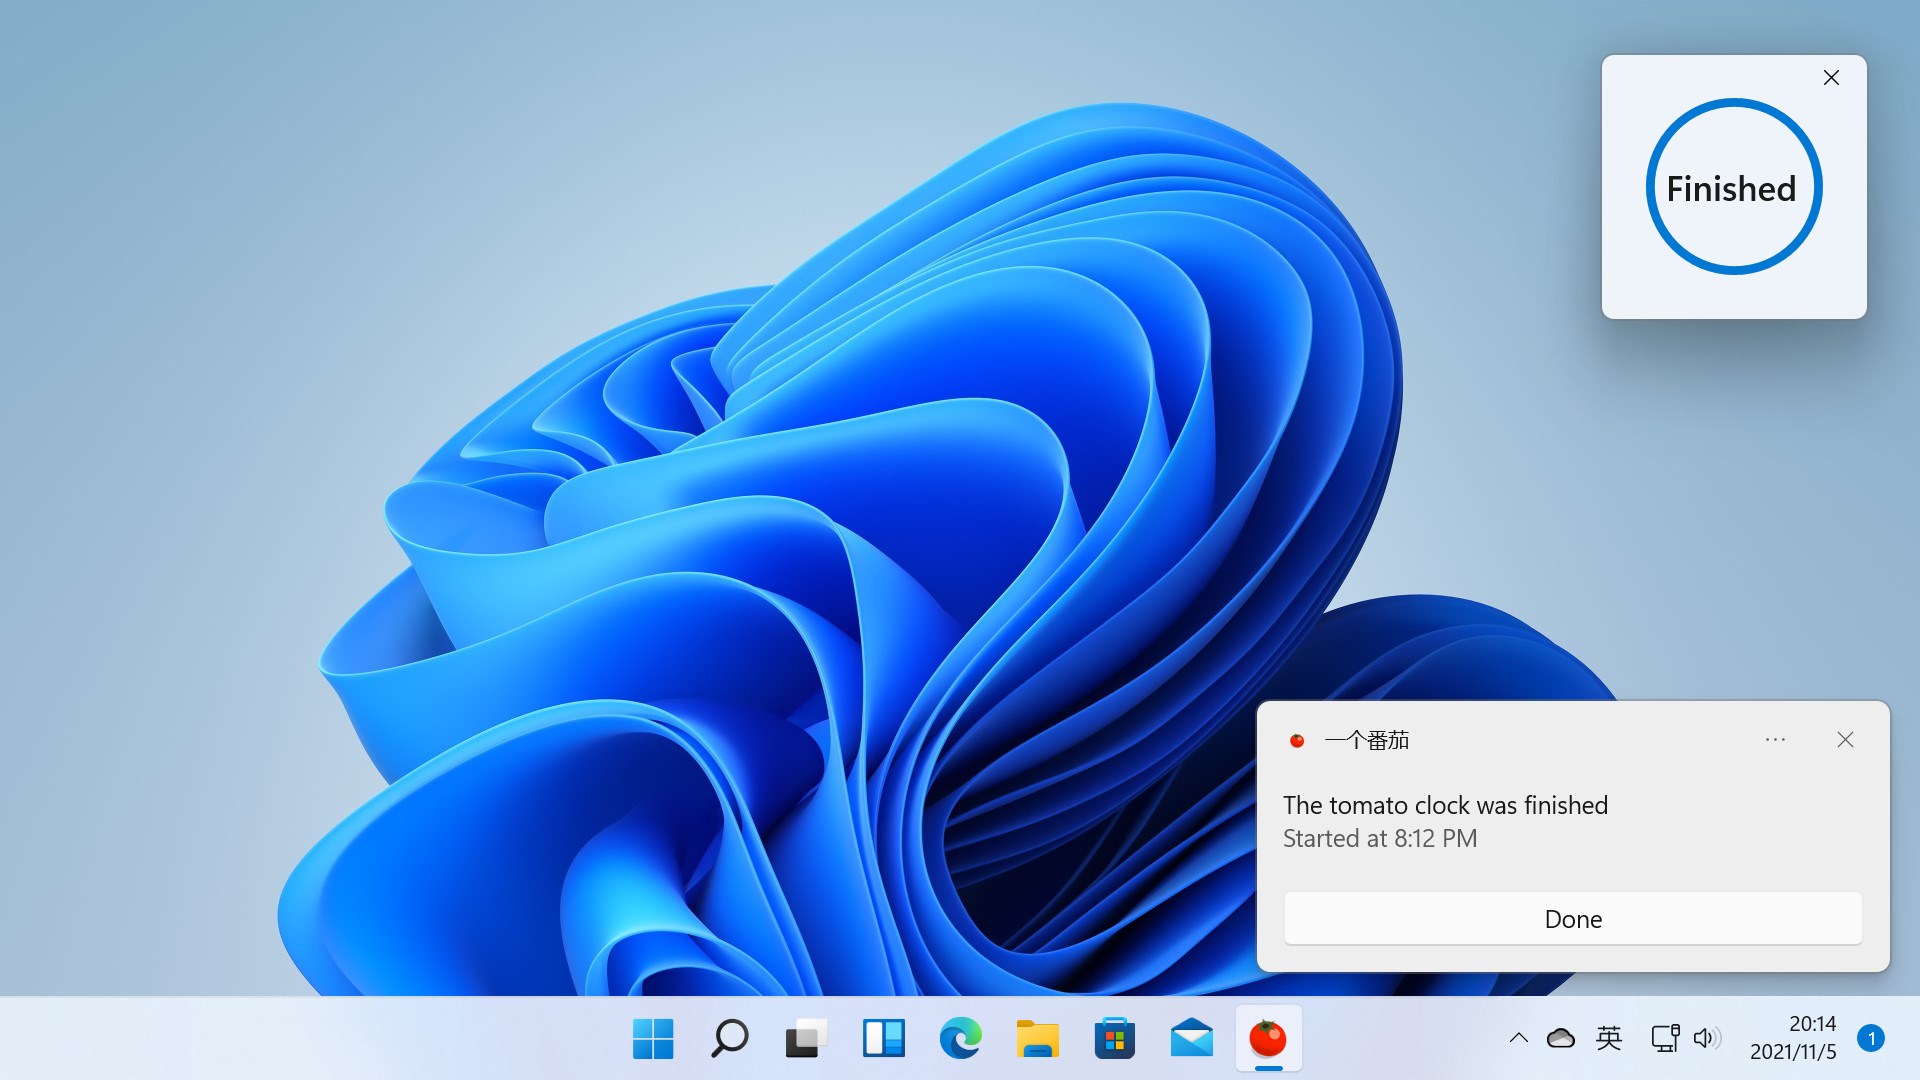Open Task View from taskbar

pos(806,1039)
